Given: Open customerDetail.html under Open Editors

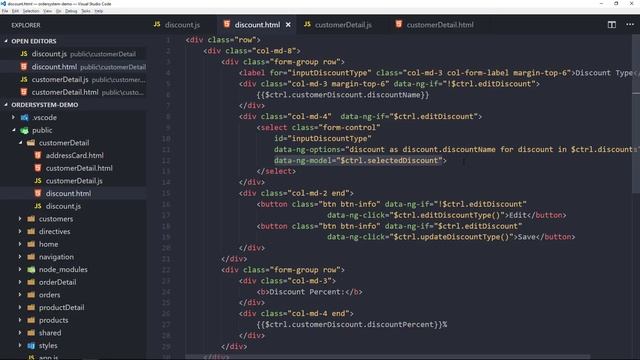Looking at the screenshot, I should coord(73,92).
